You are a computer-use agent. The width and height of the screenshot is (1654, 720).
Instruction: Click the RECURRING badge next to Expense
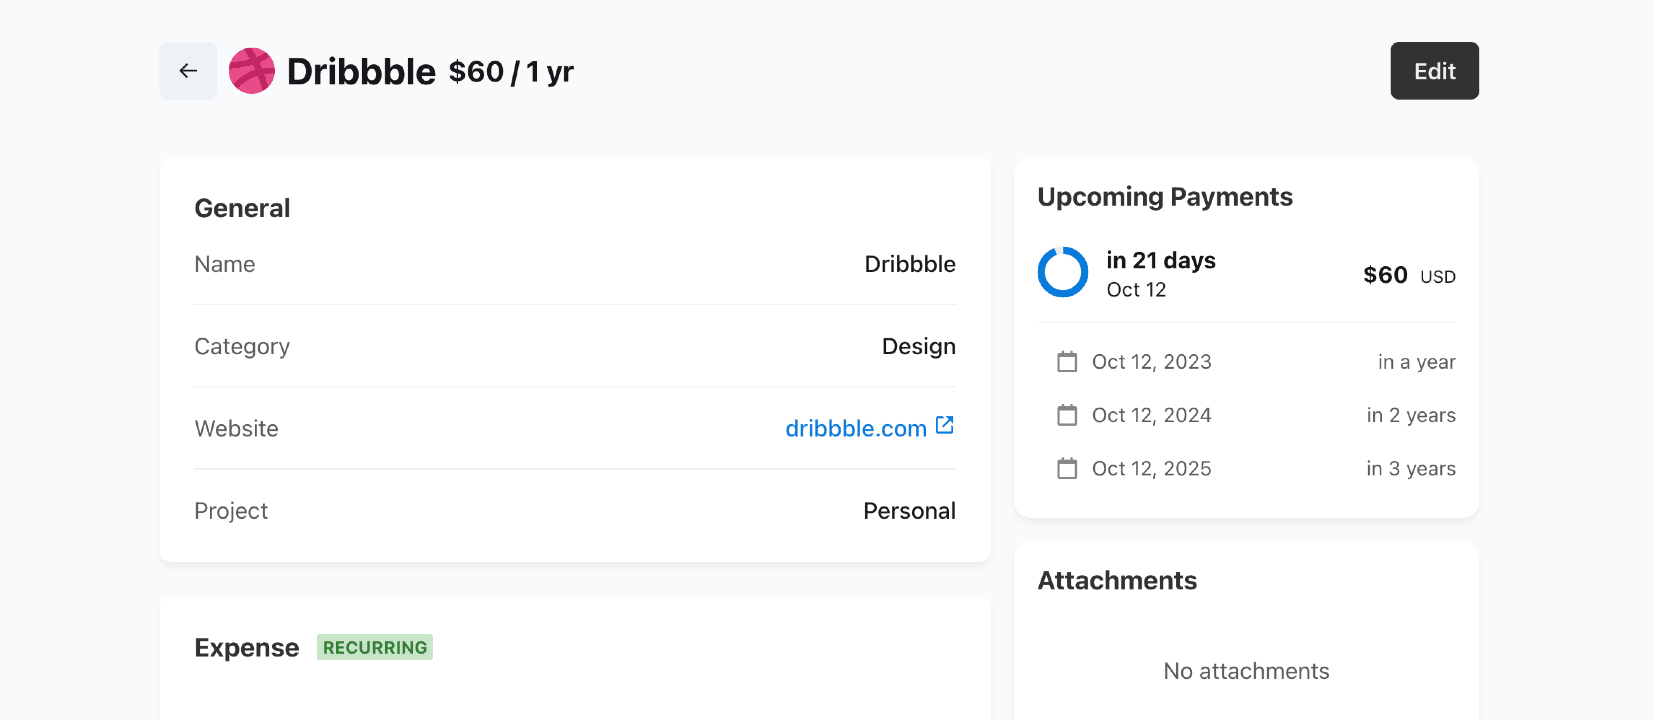point(375,647)
